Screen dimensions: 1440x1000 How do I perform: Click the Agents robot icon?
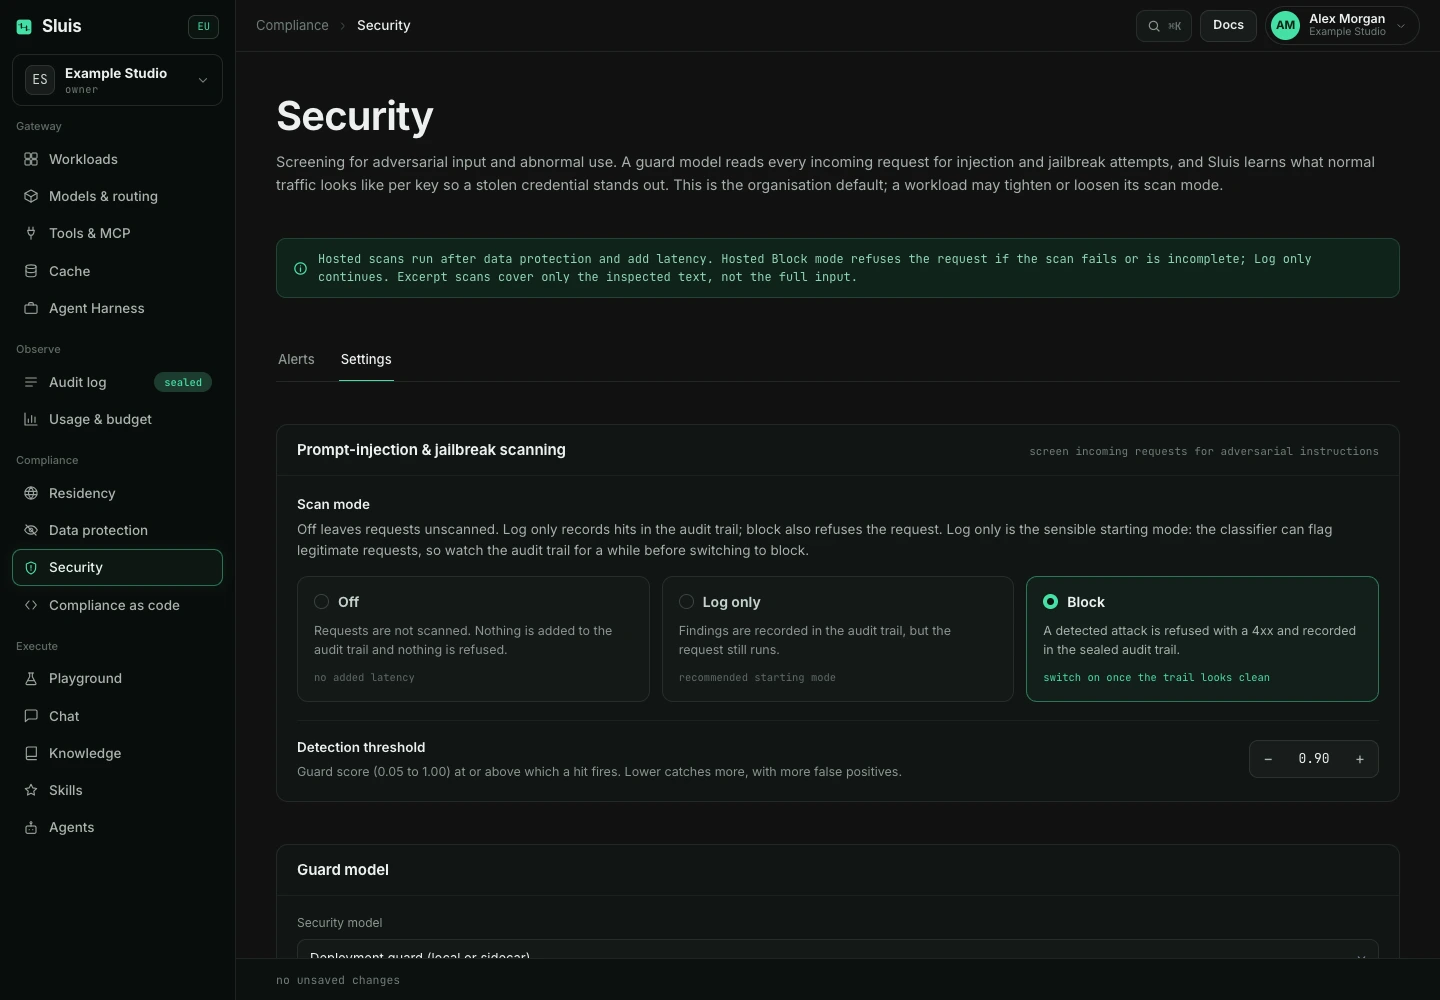31,827
